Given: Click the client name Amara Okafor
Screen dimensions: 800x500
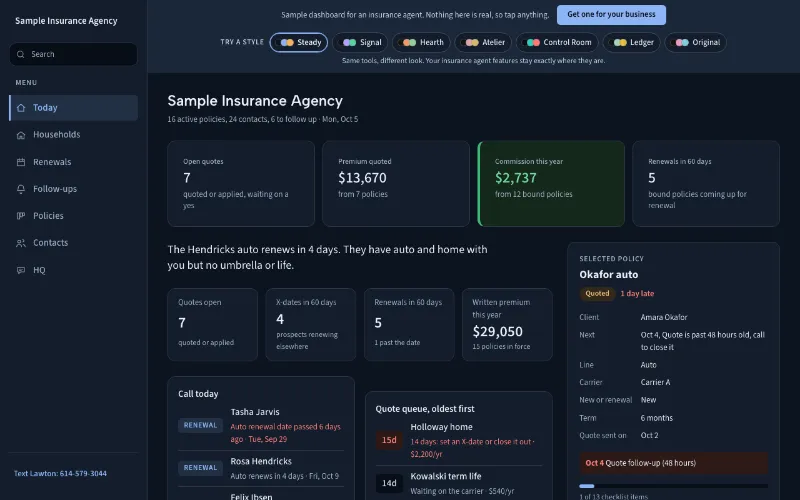Looking at the screenshot, I should pos(664,317).
